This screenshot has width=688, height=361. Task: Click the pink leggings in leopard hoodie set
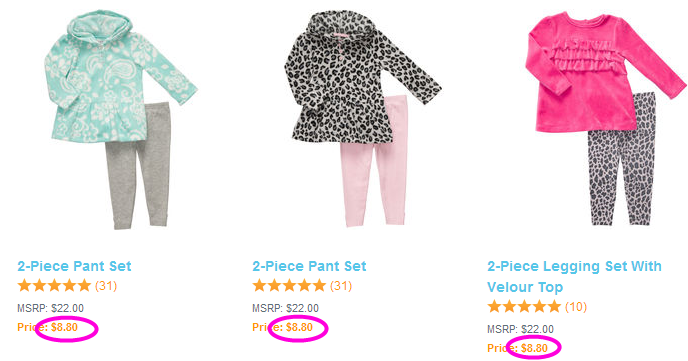374,167
